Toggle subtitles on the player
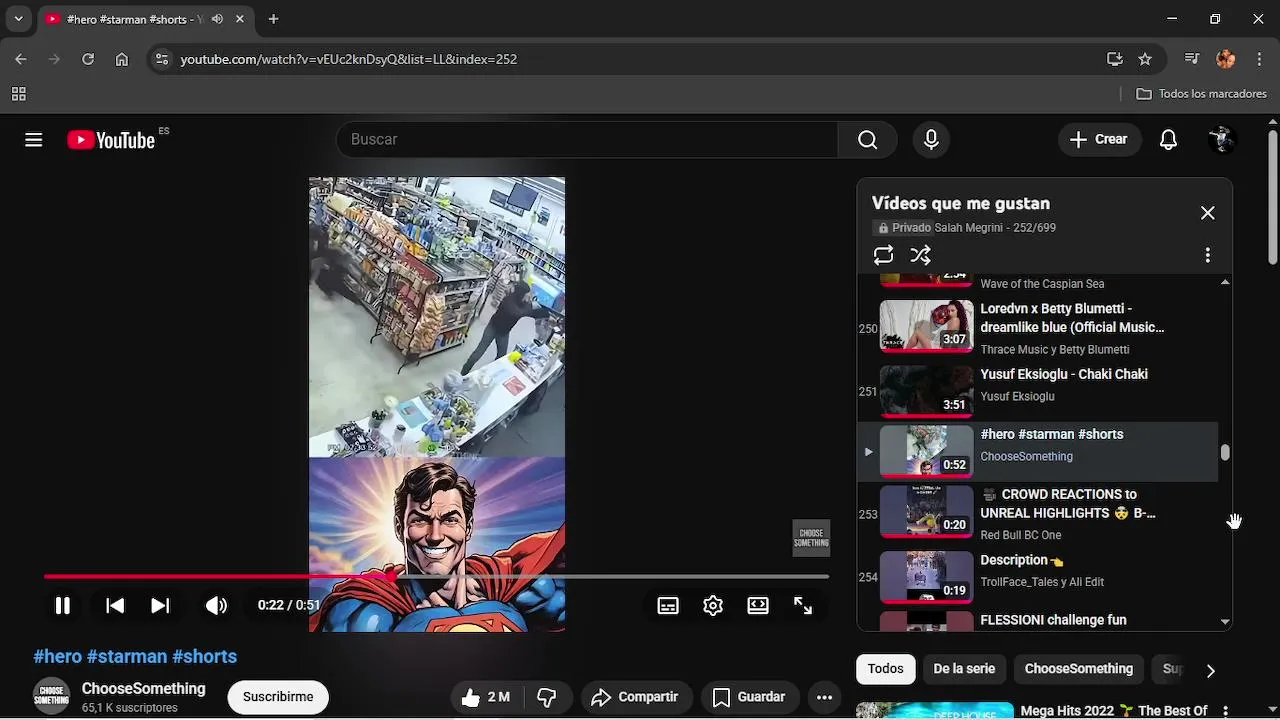Screen dimensions: 1280x720 point(668,605)
